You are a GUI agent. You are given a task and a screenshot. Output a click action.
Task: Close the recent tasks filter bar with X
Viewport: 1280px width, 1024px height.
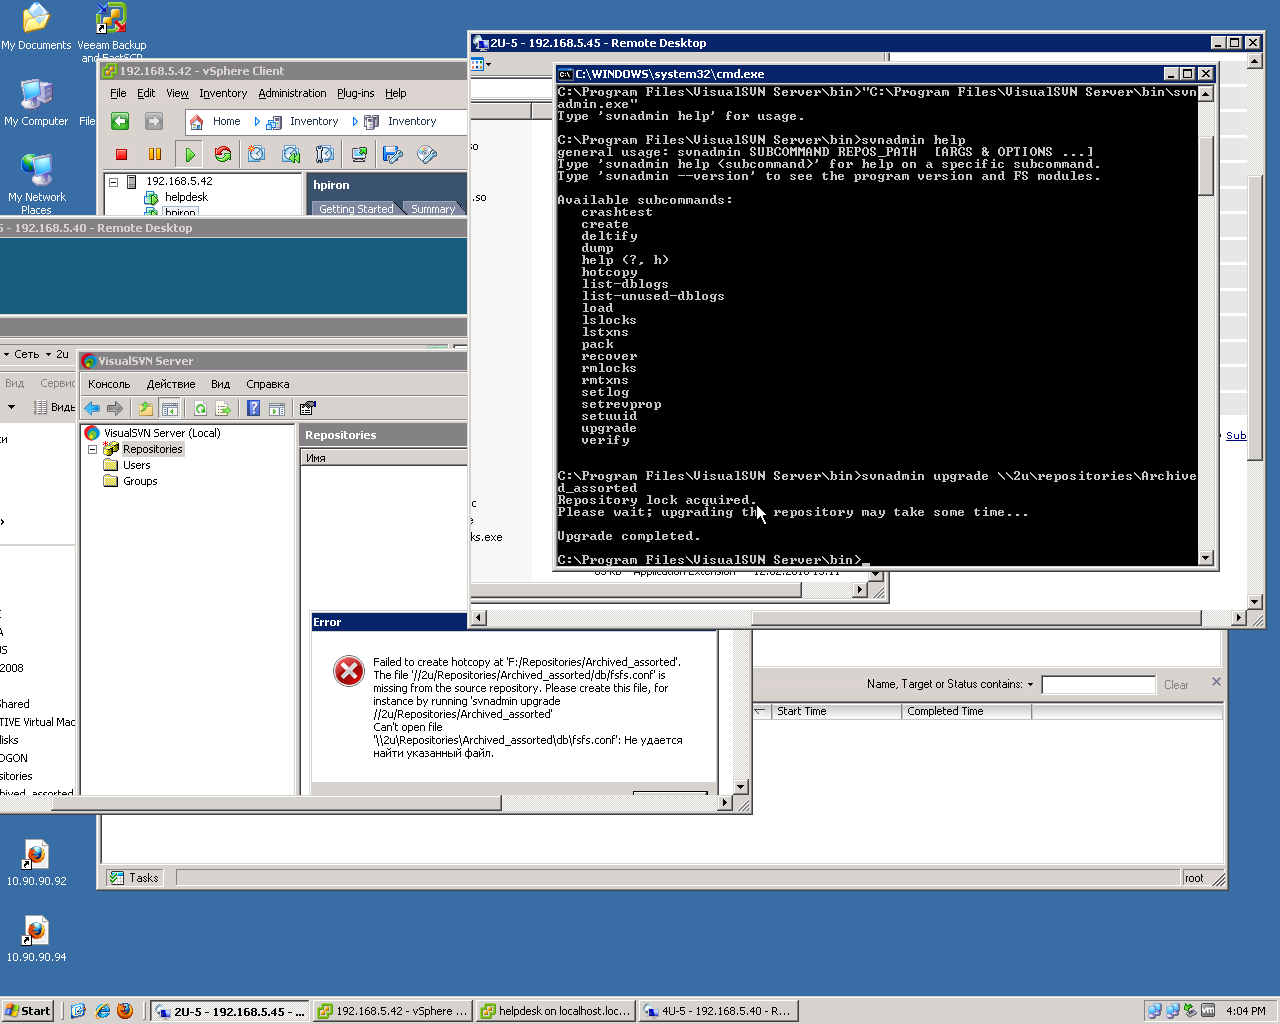1216,682
